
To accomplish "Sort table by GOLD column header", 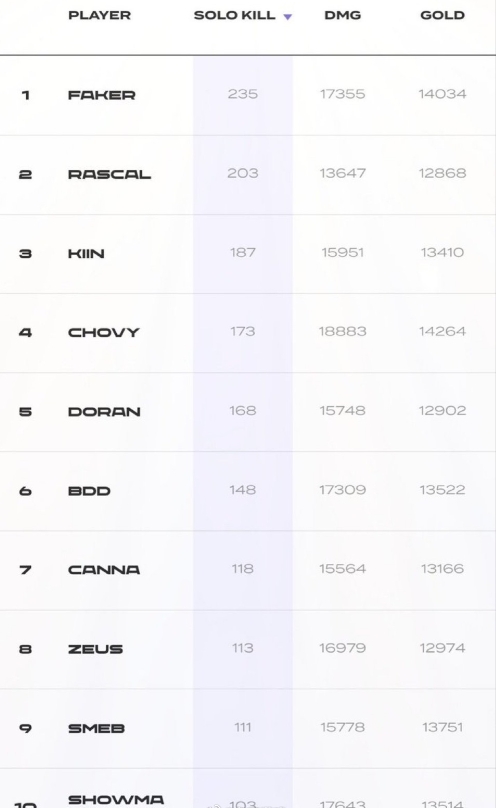I will pyautogui.click(x=442, y=15).
